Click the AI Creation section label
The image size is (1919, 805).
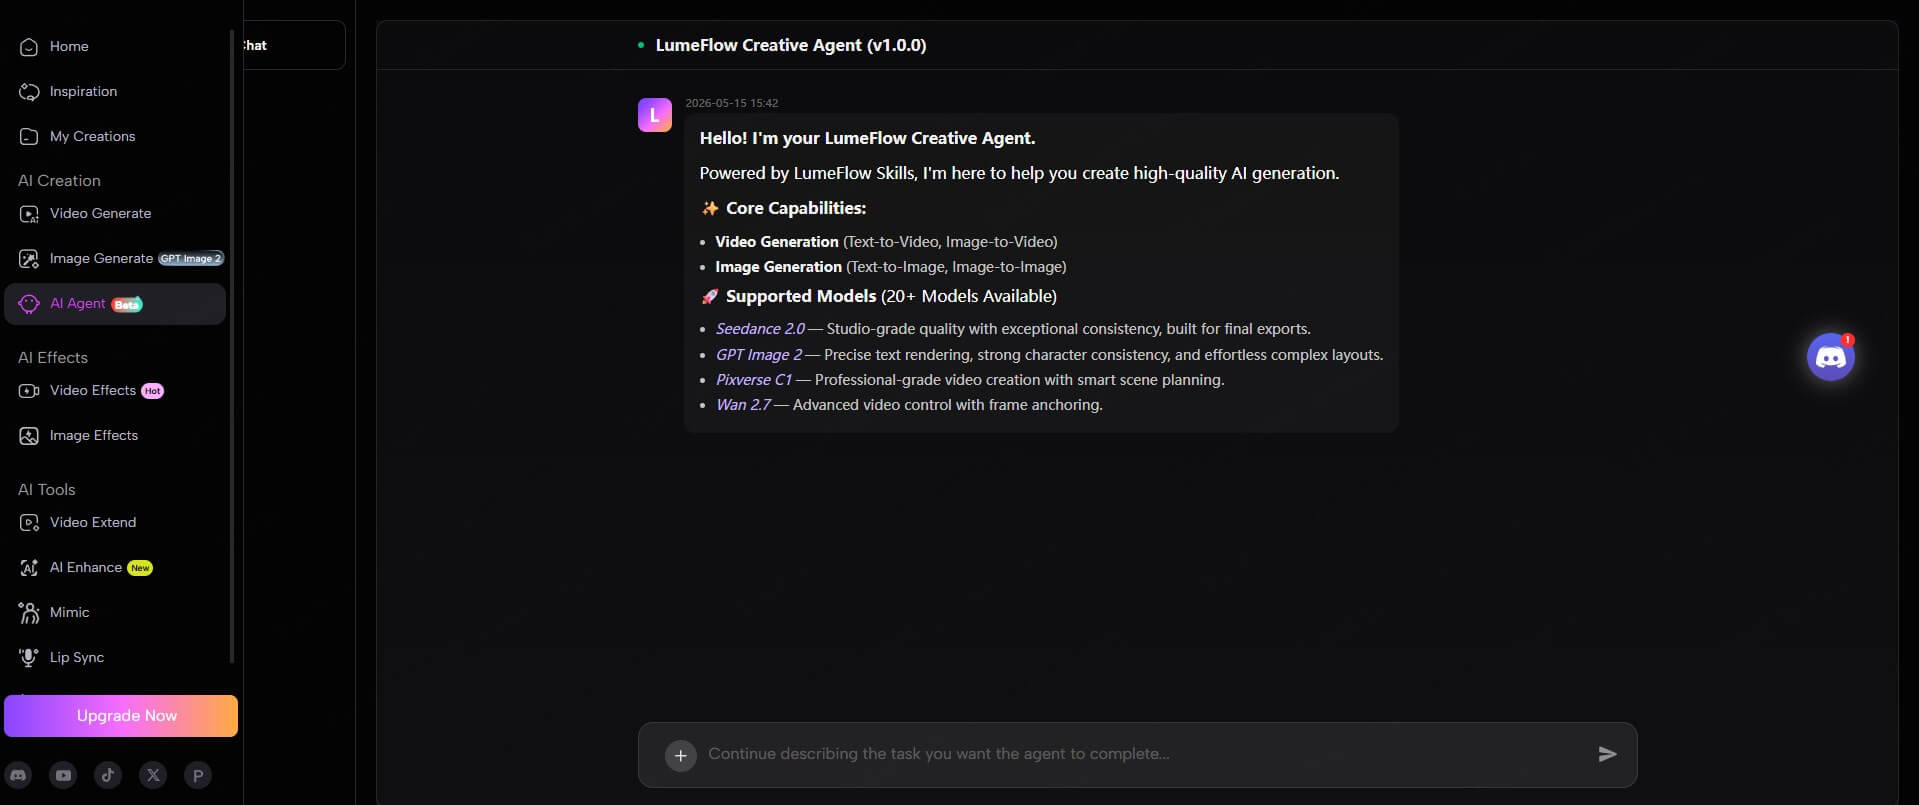(x=59, y=181)
